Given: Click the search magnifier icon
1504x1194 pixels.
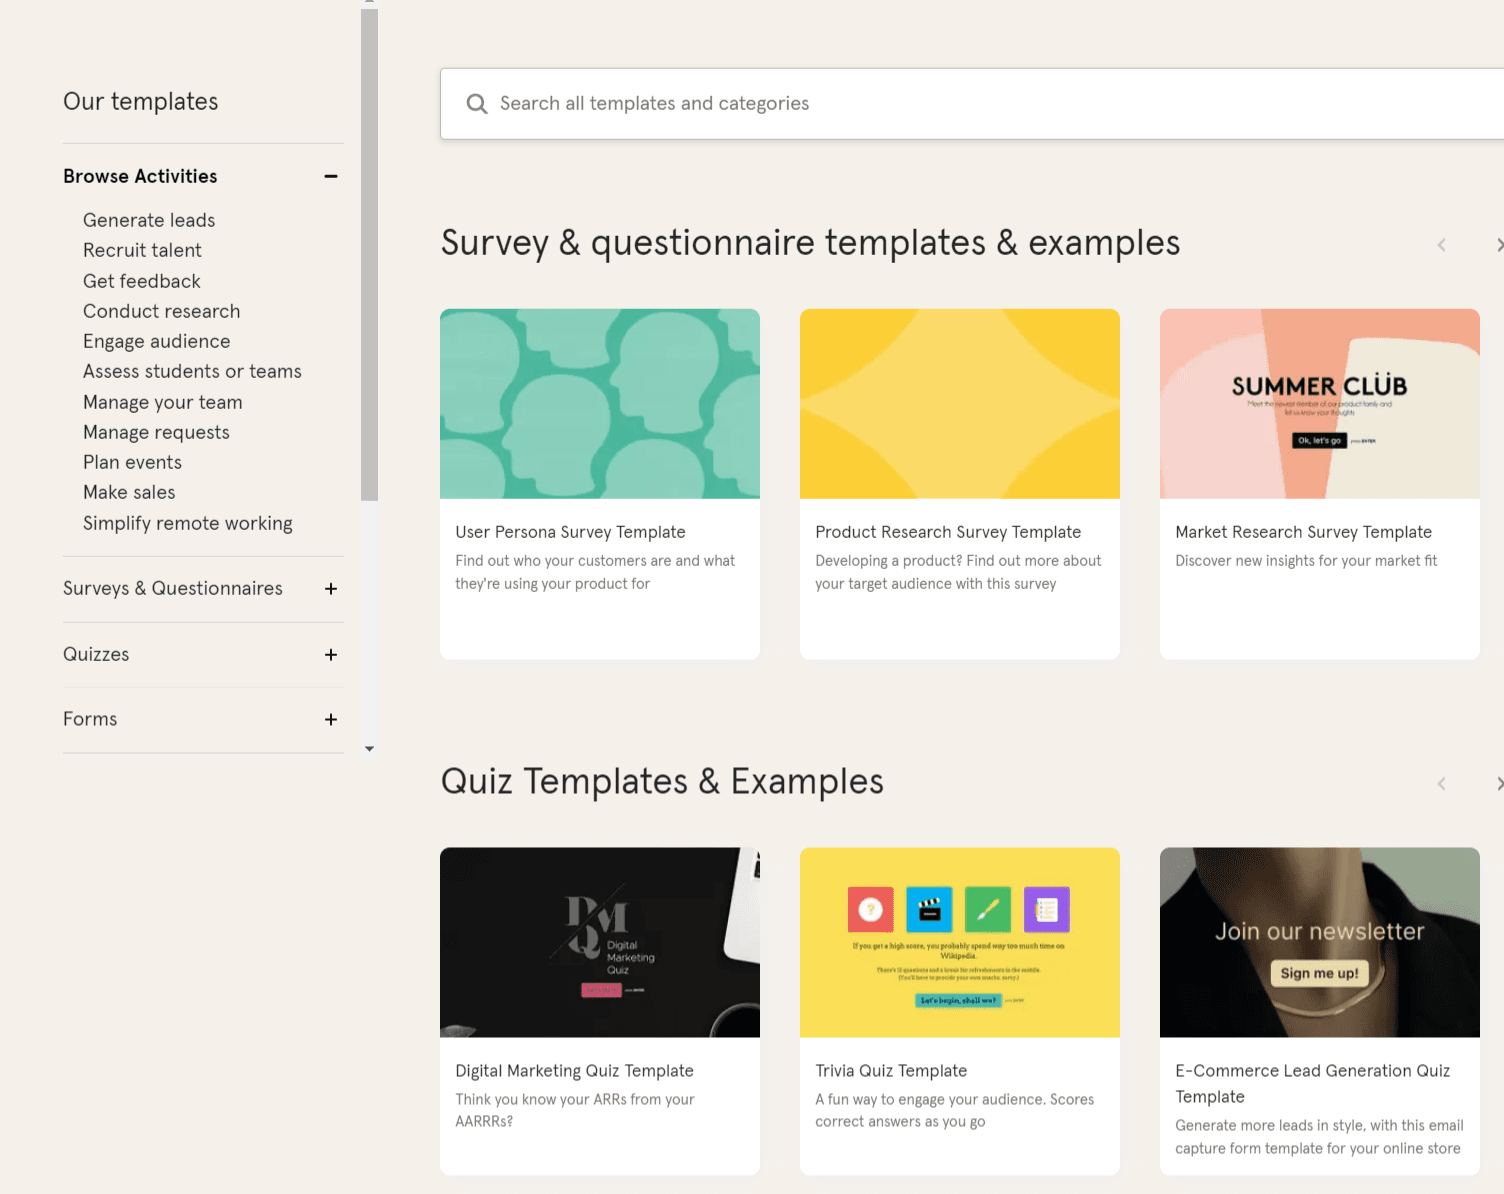Looking at the screenshot, I should click(x=477, y=104).
